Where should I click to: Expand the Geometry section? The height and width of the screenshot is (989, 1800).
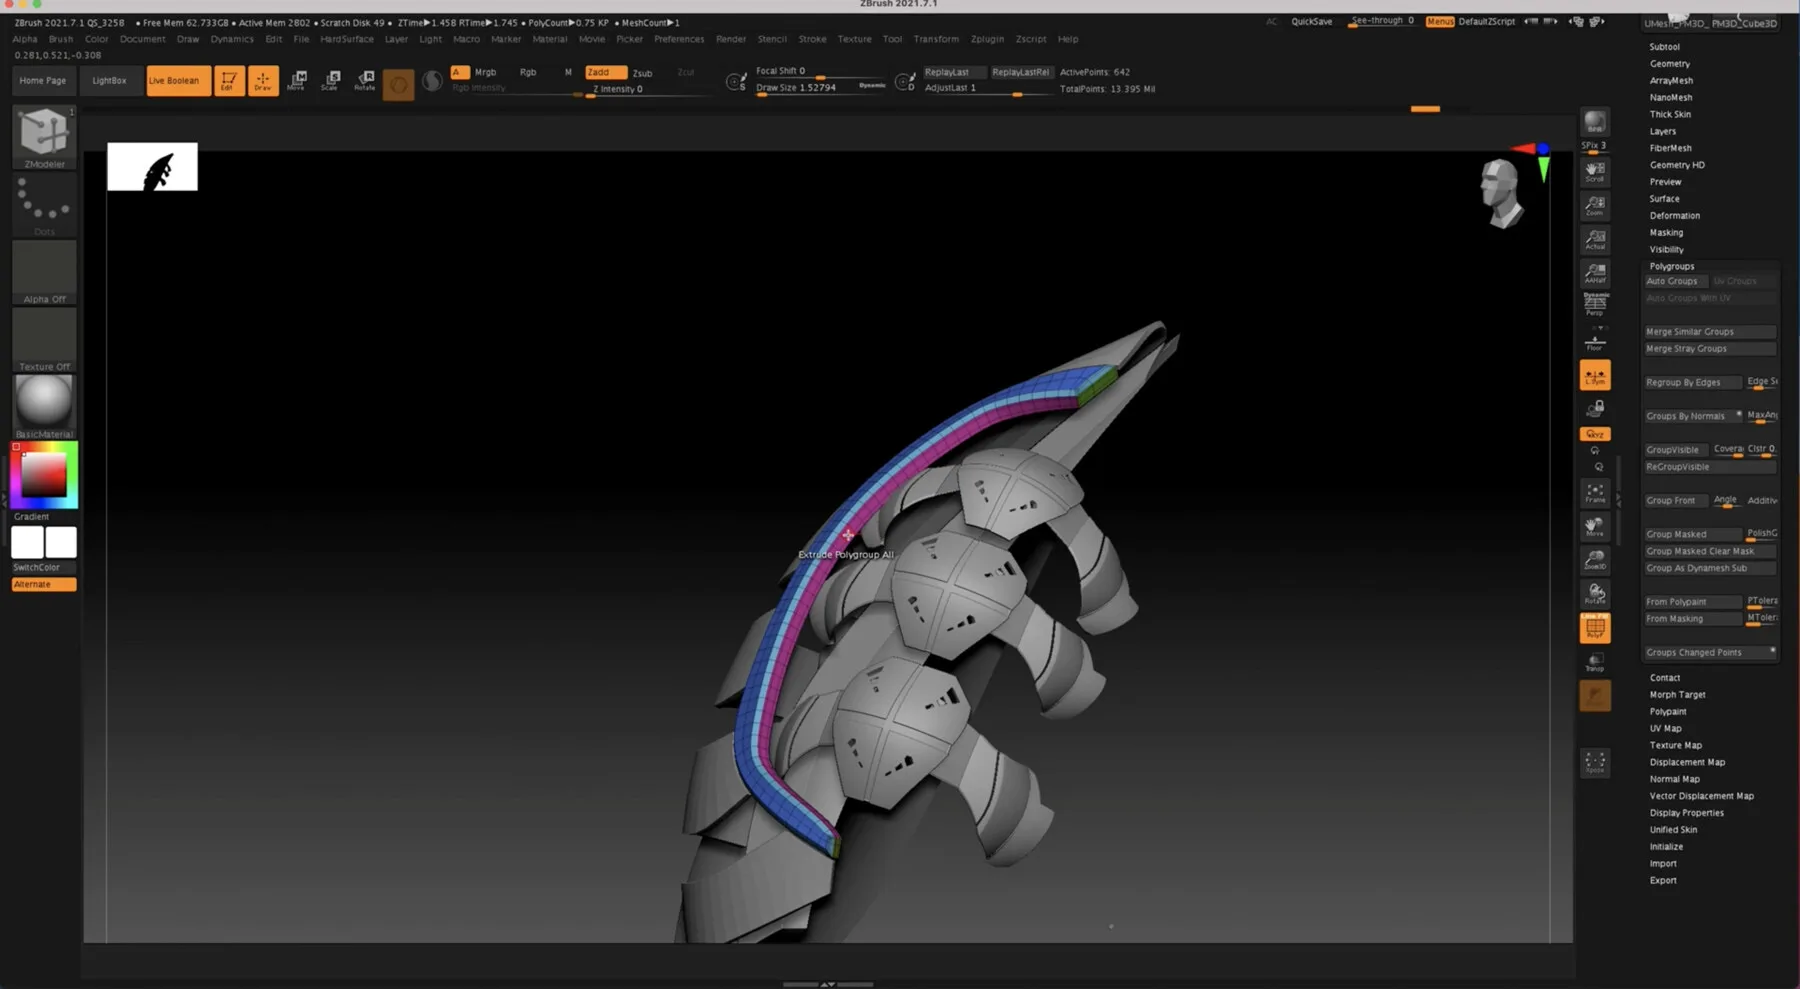[1670, 64]
